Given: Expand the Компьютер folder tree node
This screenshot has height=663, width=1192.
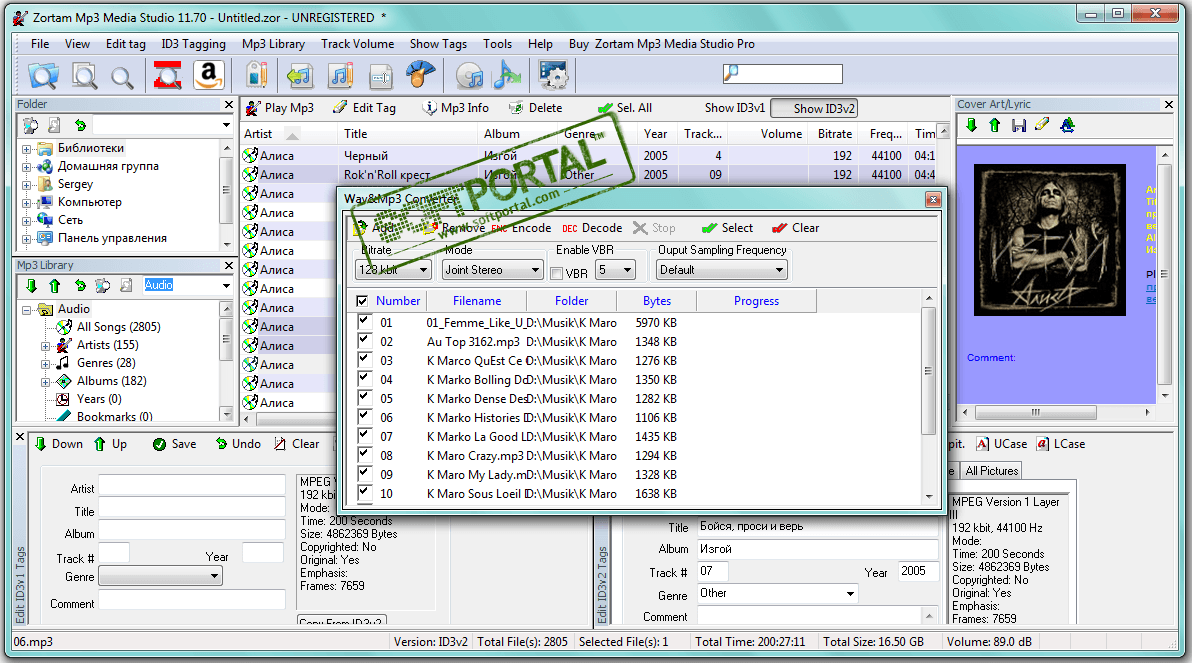Looking at the screenshot, I should (x=27, y=203).
